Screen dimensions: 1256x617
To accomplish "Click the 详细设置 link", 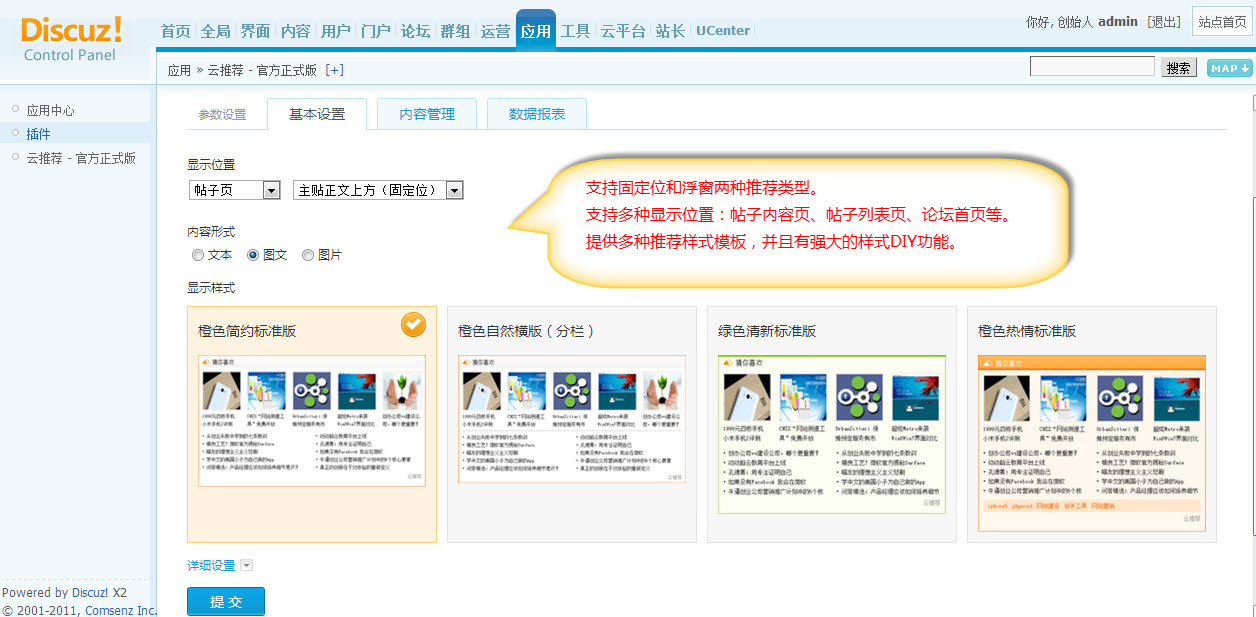I will click(x=211, y=565).
